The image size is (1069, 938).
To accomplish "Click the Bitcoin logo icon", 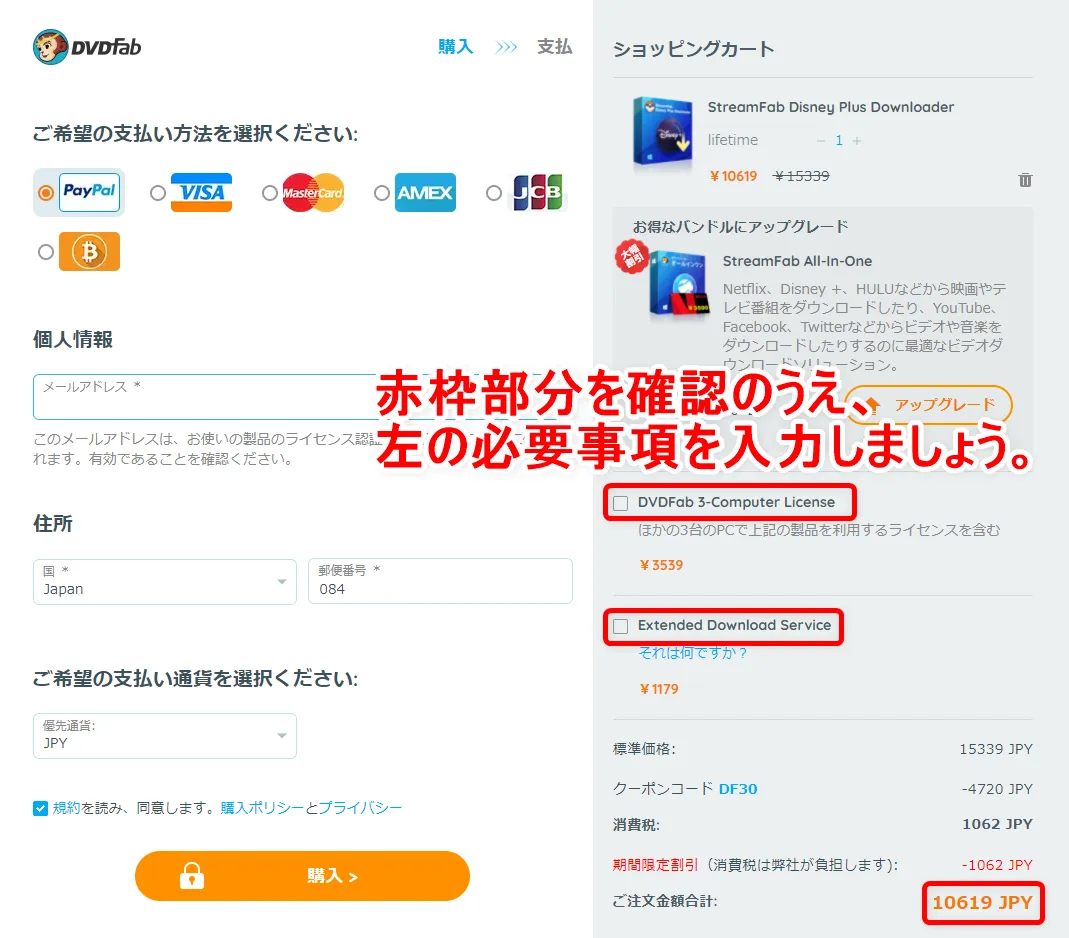I will tap(89, 252).
